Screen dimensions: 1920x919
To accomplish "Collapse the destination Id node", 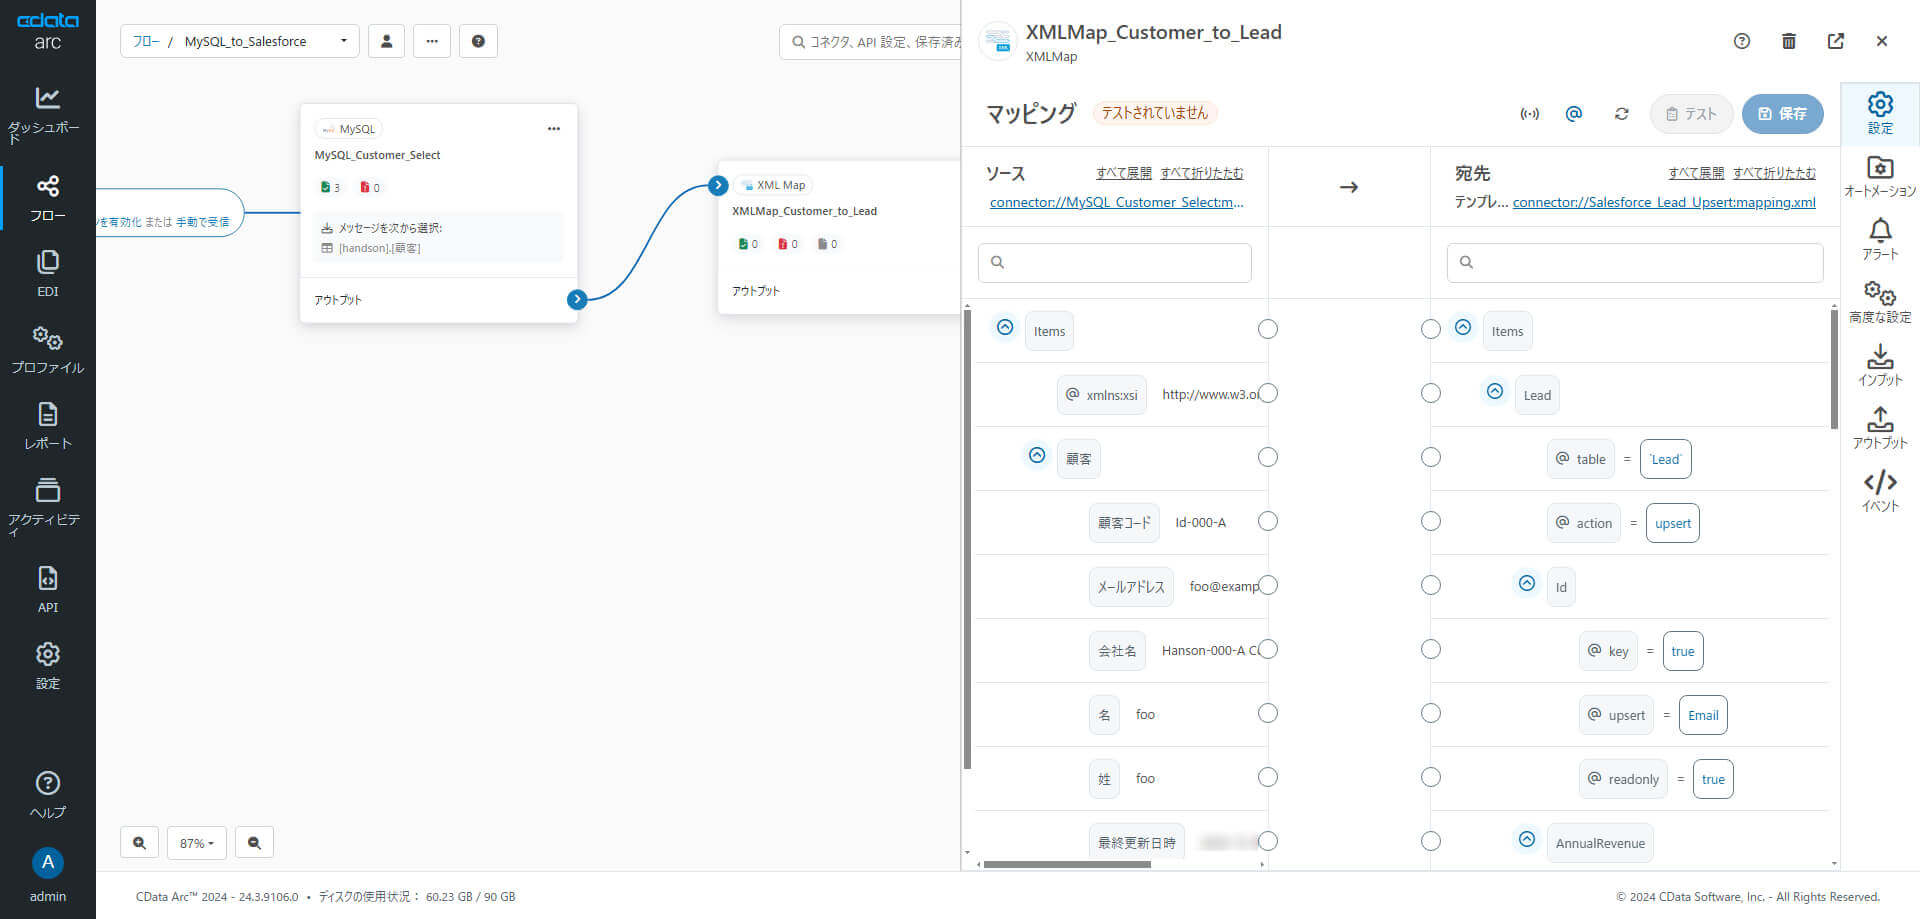I will (x=1527, y=583).
